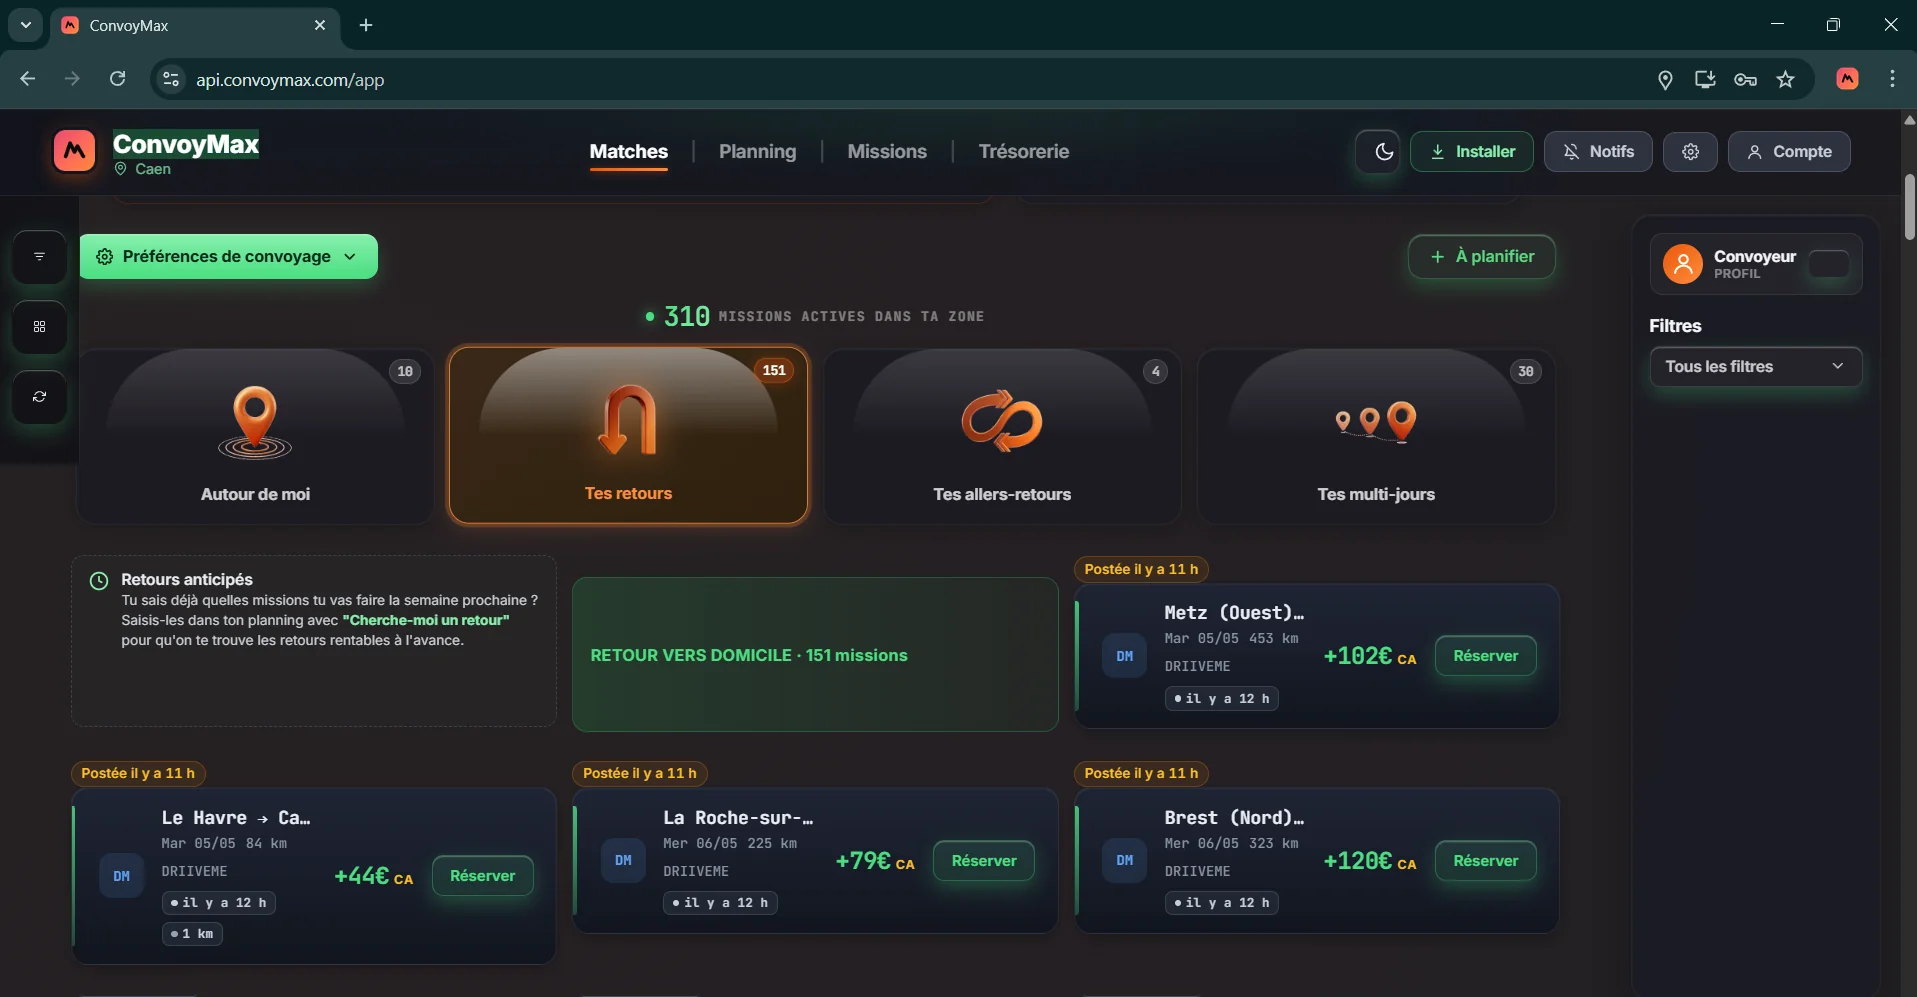
Task: Click the DM badge on Brest card
Action: click(1125, 861)
